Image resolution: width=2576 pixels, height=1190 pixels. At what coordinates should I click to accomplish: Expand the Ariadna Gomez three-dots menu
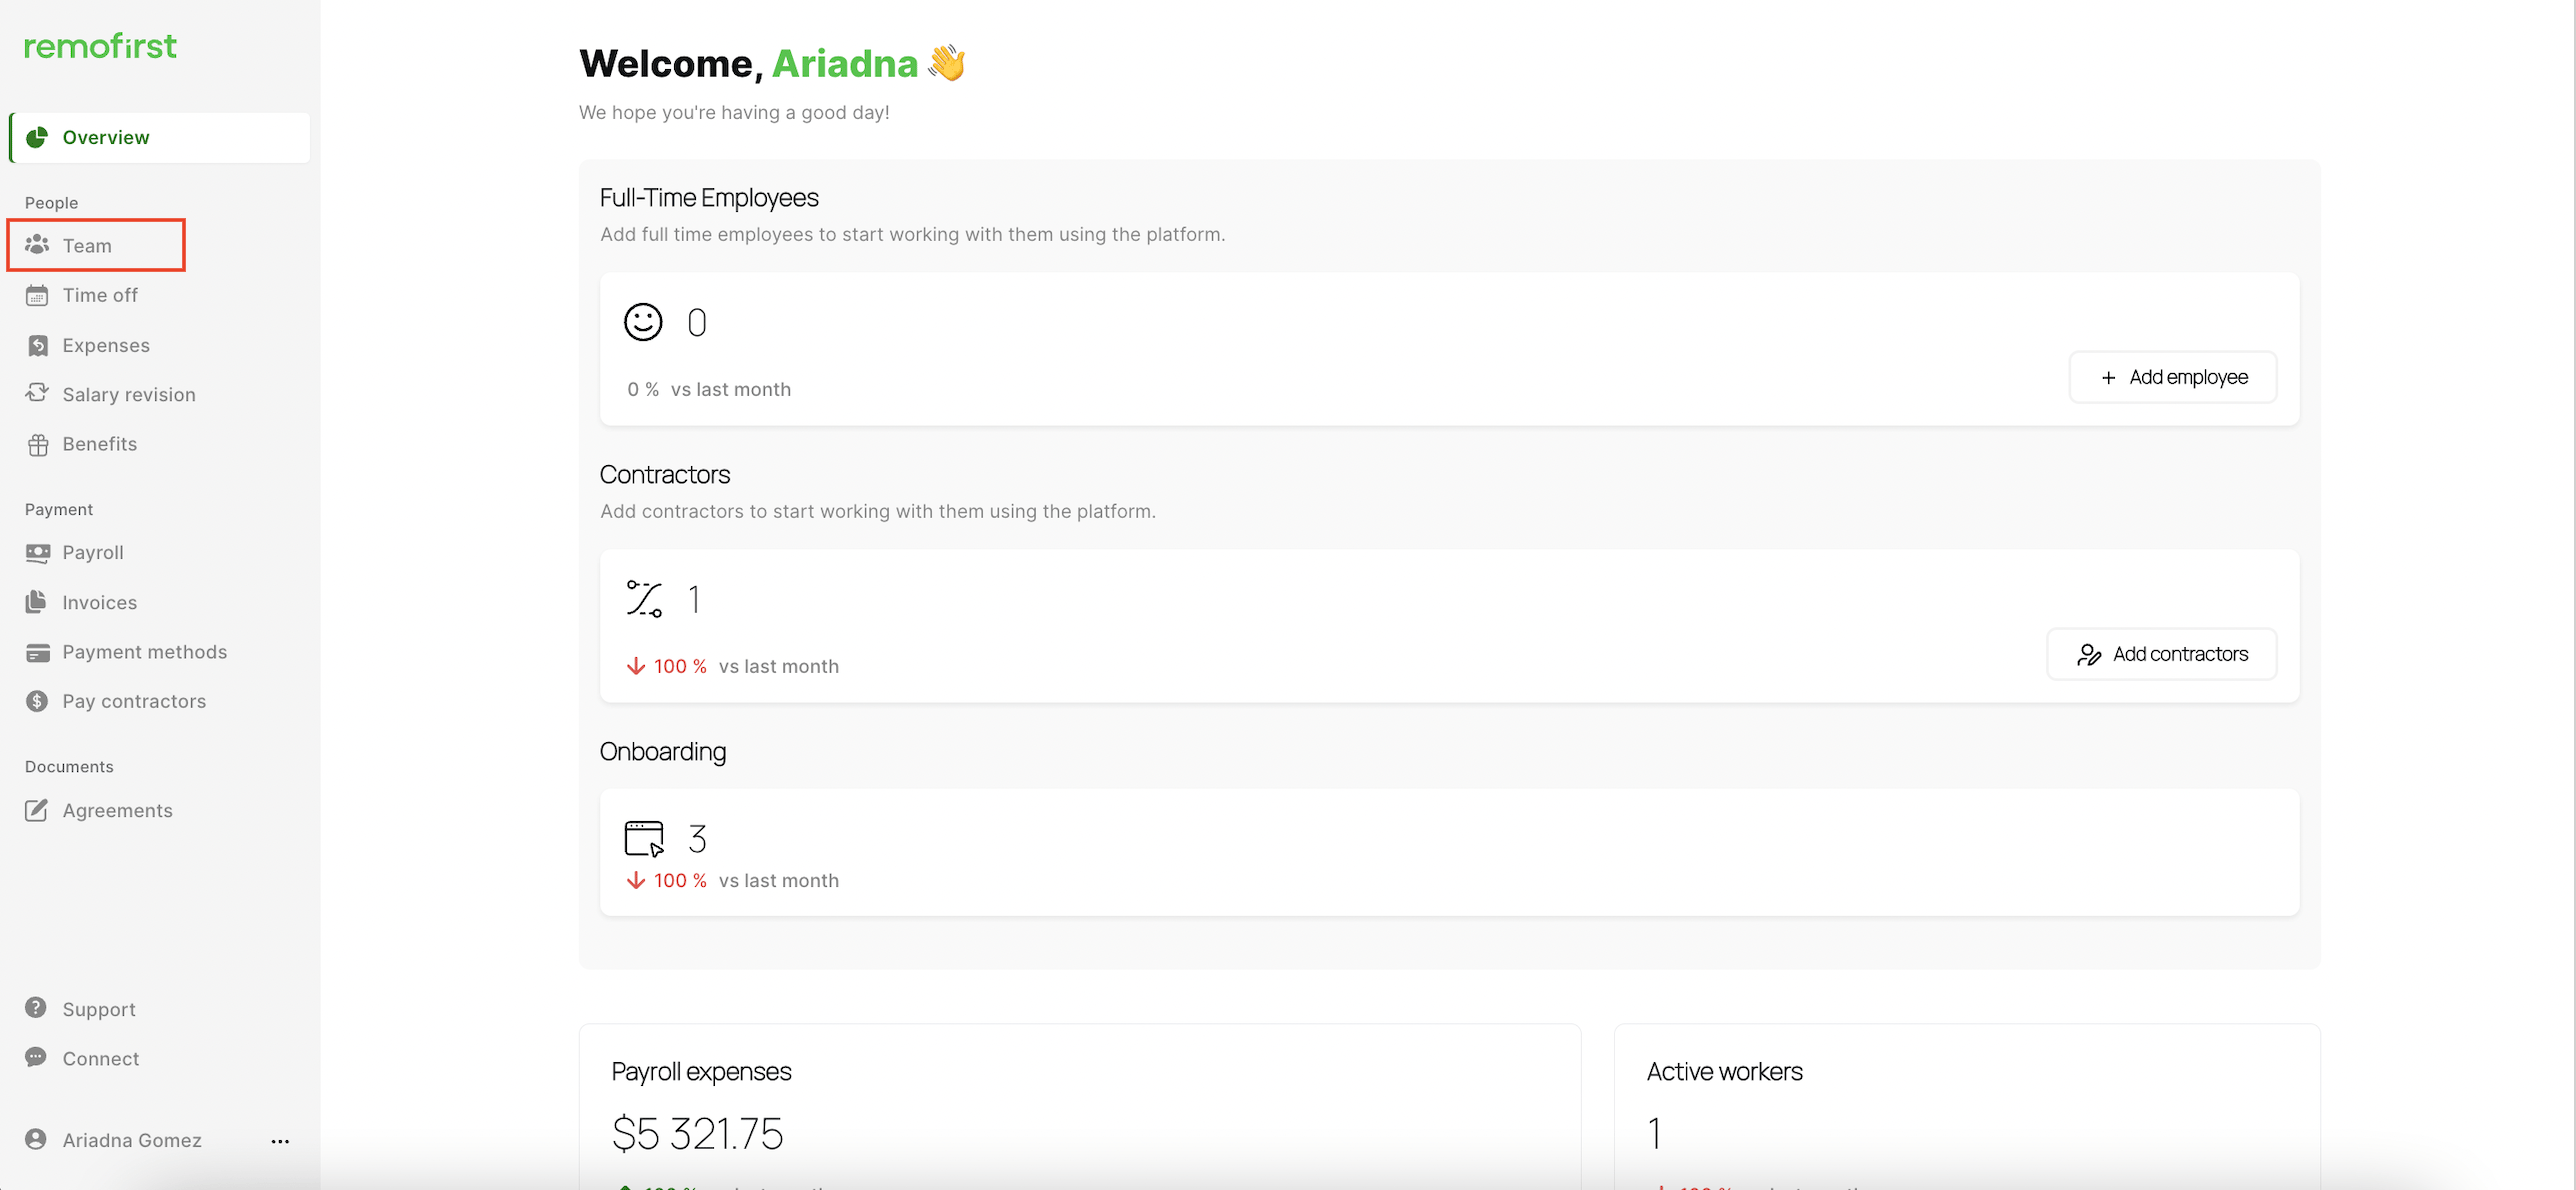click(280, 1141)
